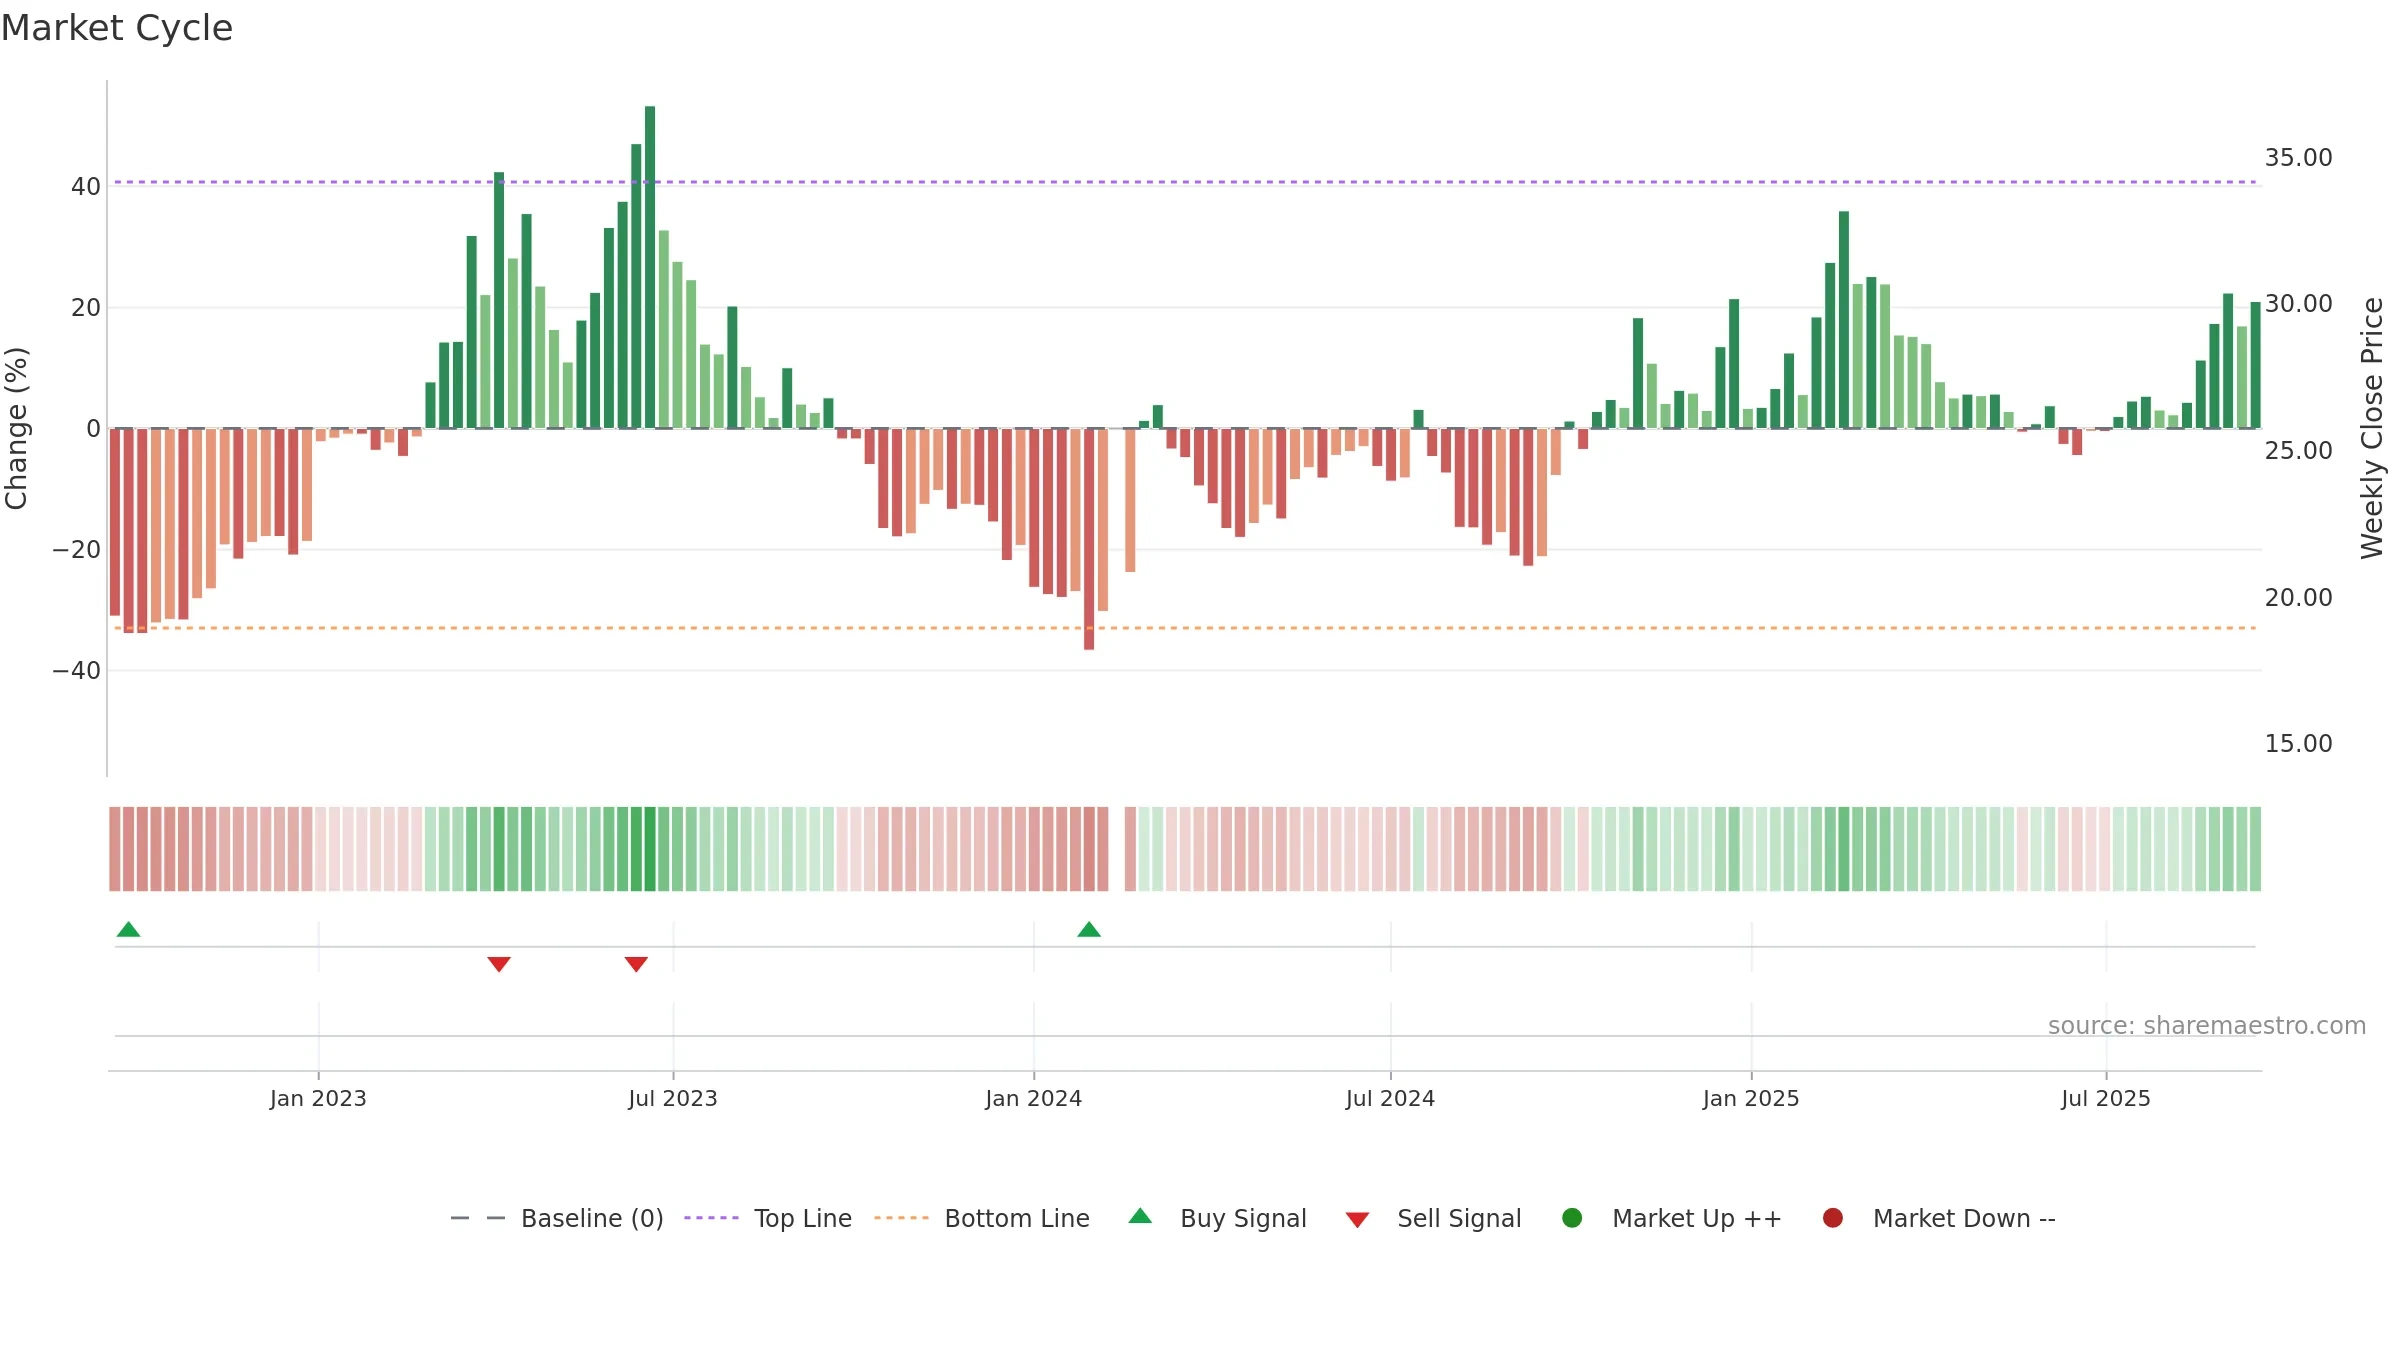
Task: Select the first green buy signal marker near late 2022
Action: (128, 929)
